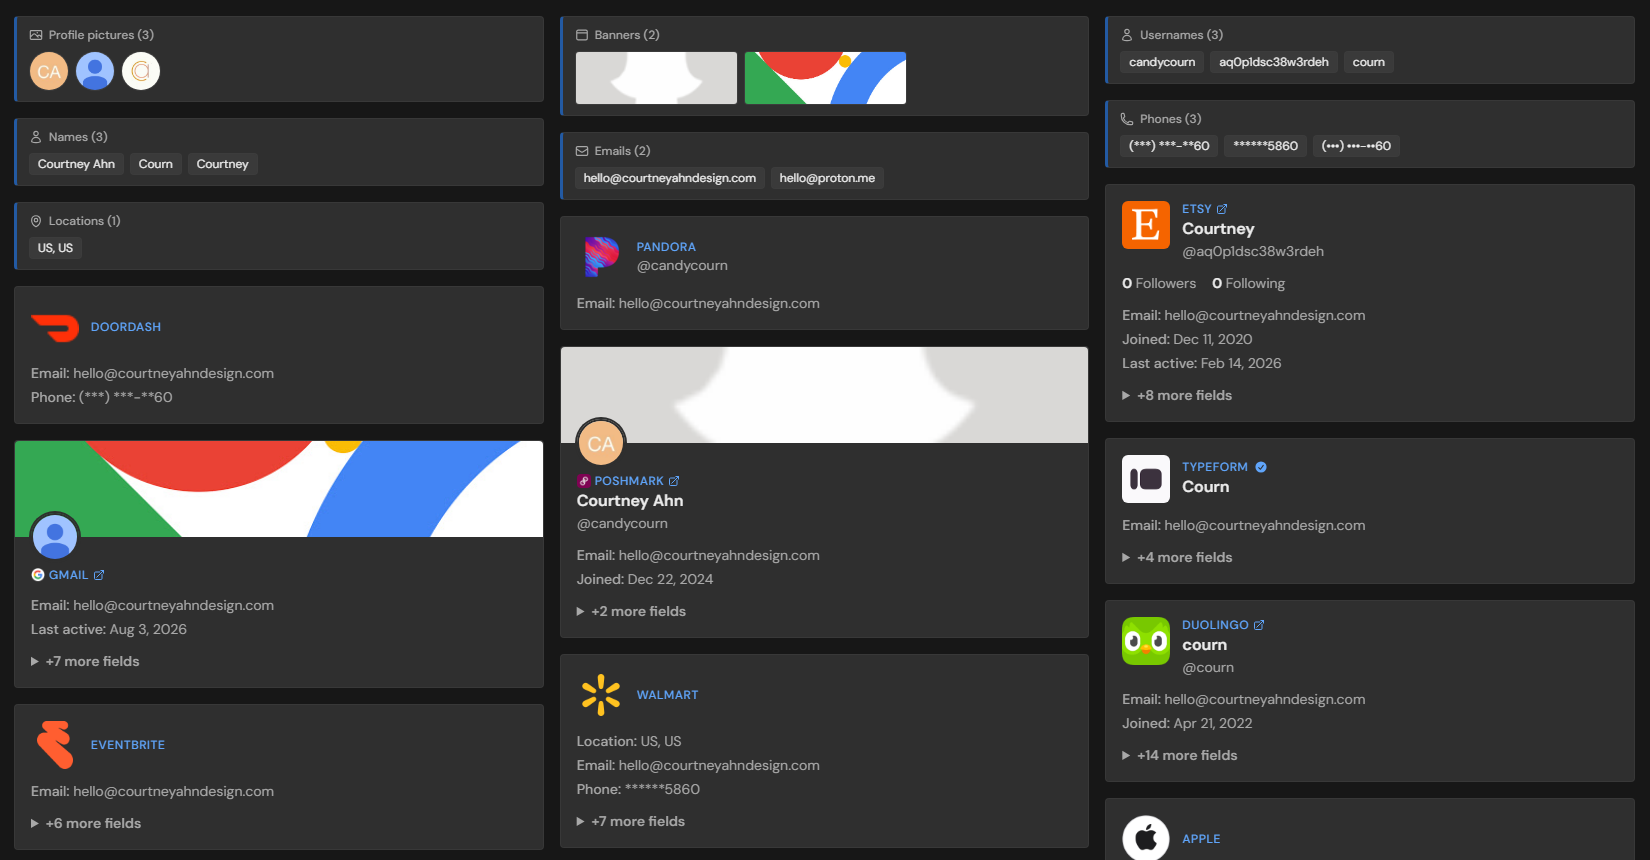Click the small Poshmark logo icon
The width and height of the screenshot is (1650, 860).
tap(584, 481)
